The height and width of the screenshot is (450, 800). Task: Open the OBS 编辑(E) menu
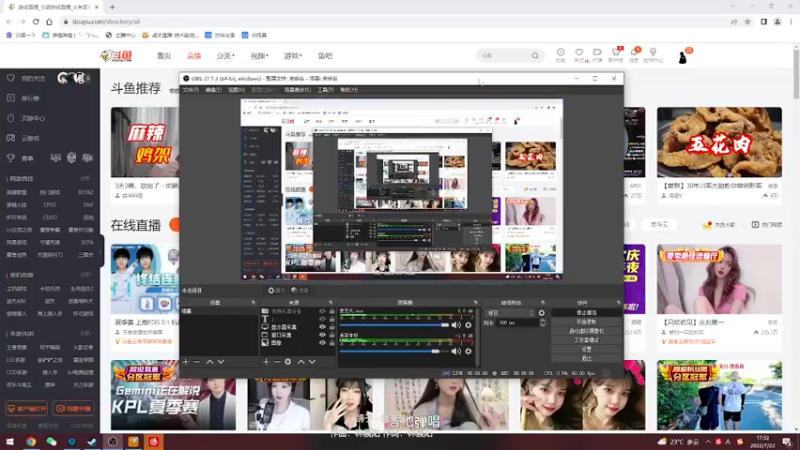pos(213,90)
